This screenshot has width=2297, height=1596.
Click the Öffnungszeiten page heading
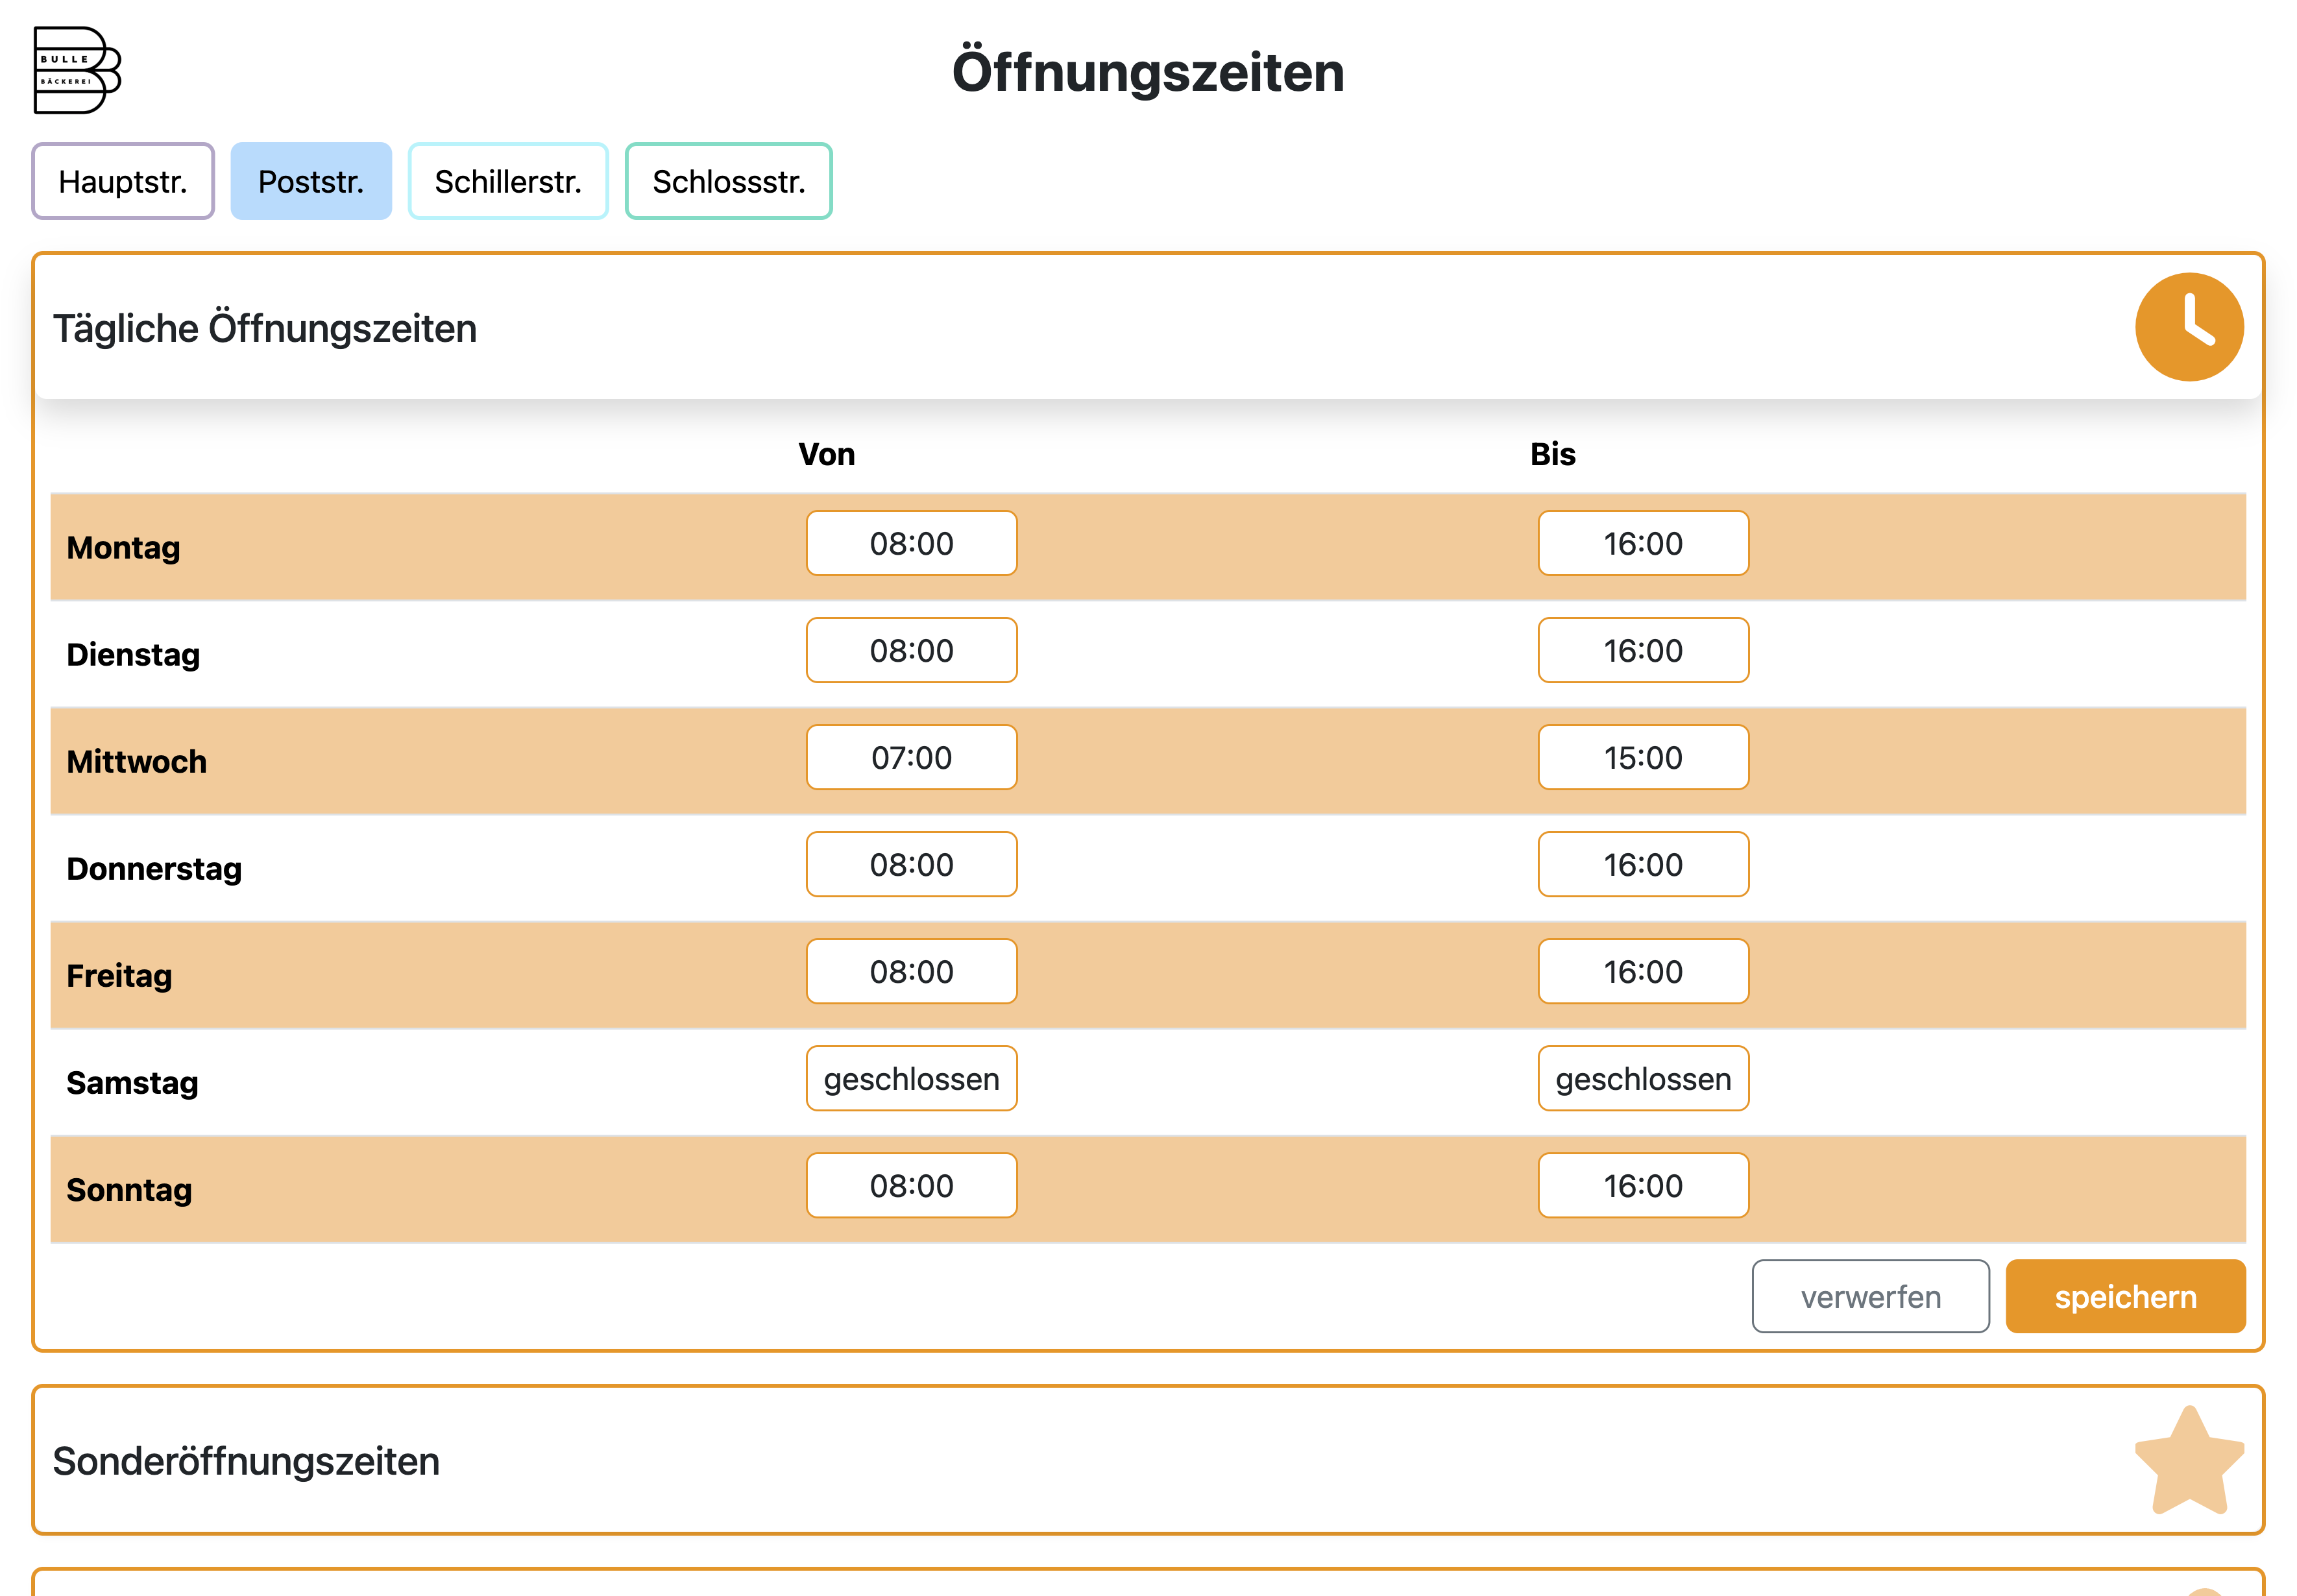(x=1148, y=72)
